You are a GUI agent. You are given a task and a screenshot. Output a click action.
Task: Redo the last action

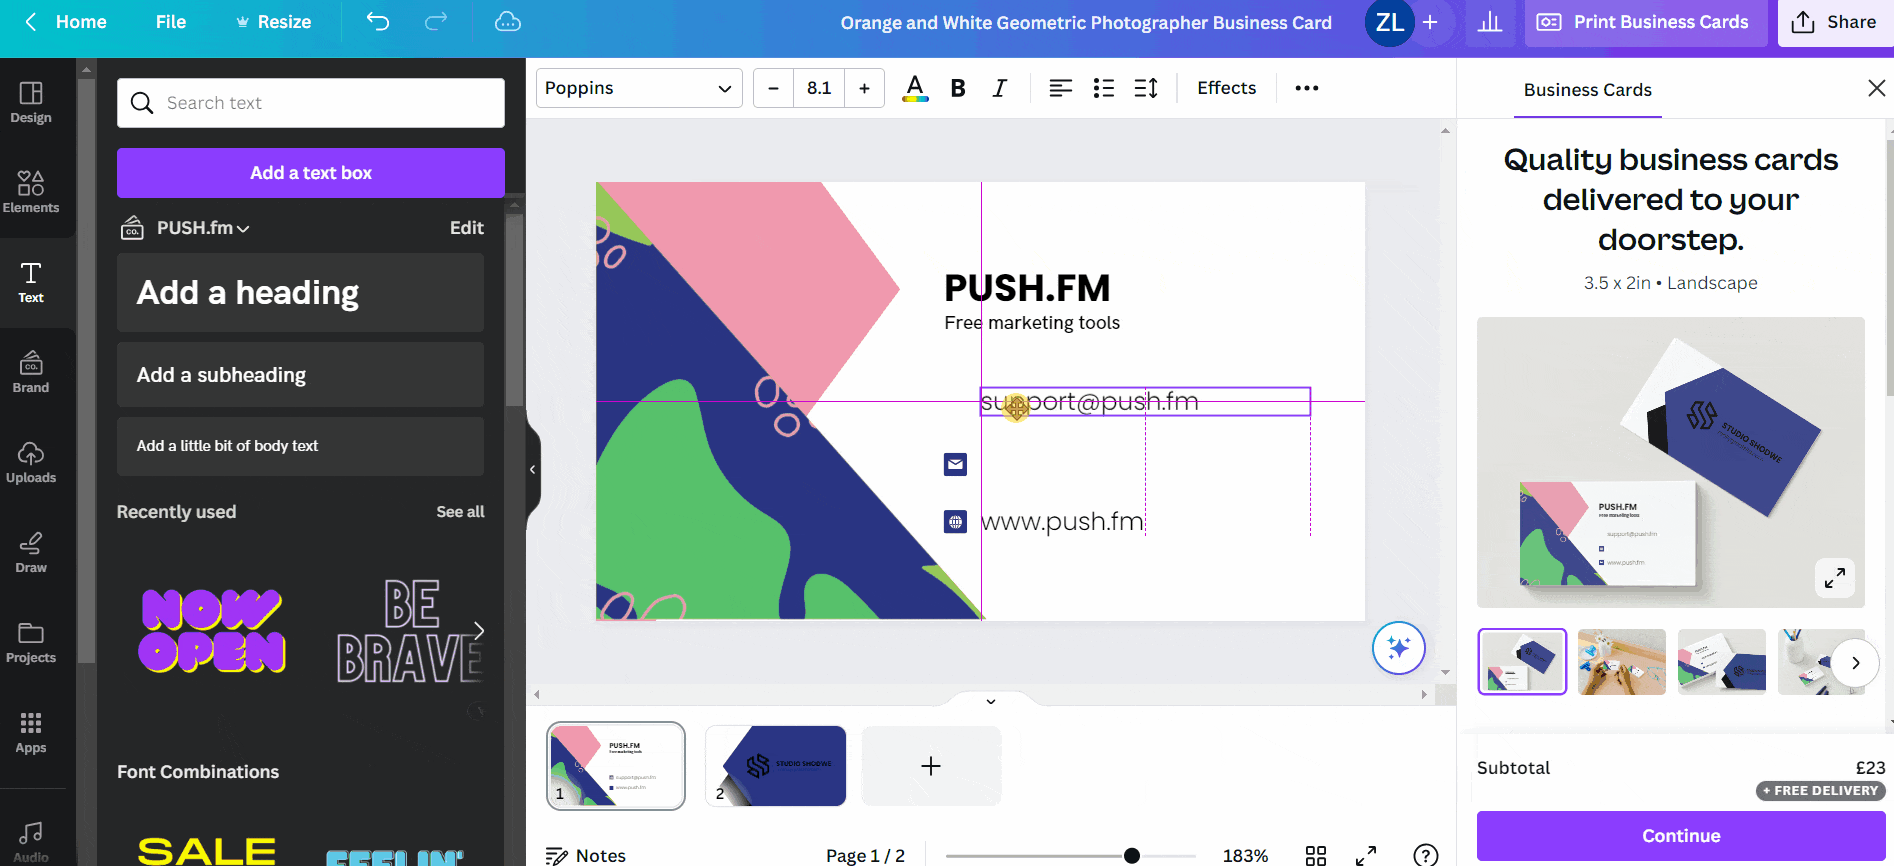tap(436, 22)
